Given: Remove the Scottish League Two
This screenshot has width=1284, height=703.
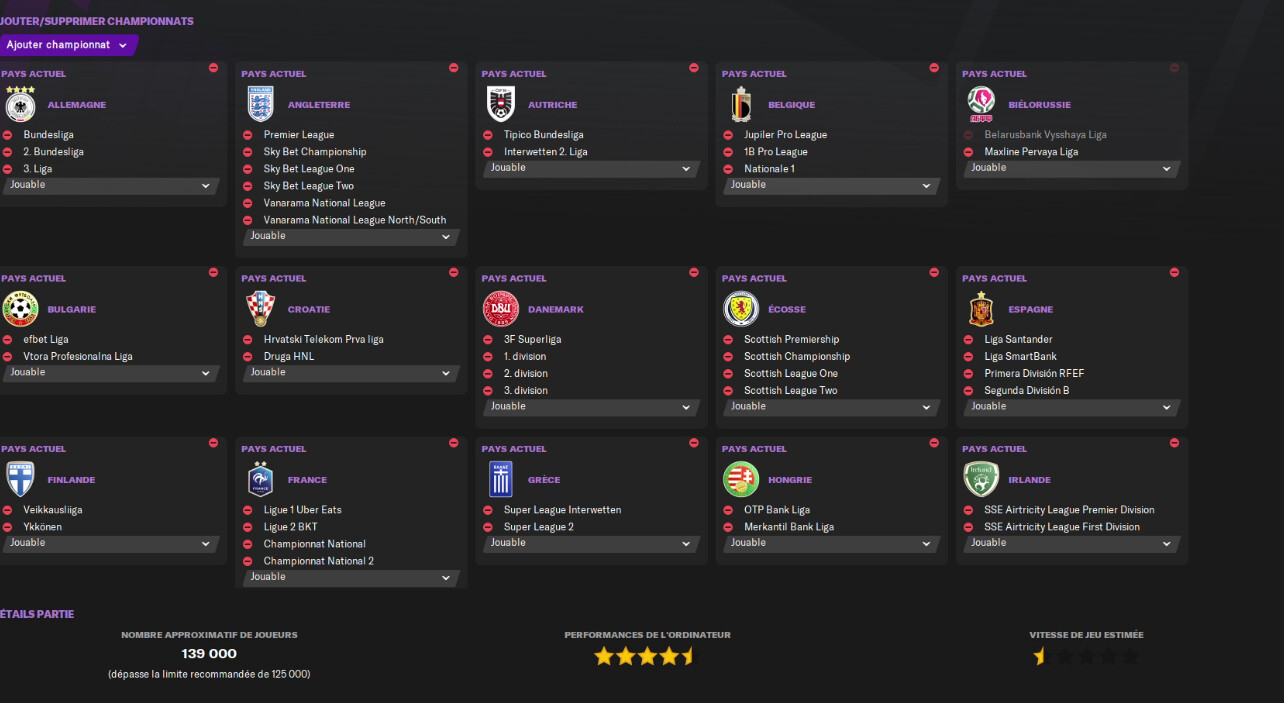Looking at the screenshot, I should 728,391.
